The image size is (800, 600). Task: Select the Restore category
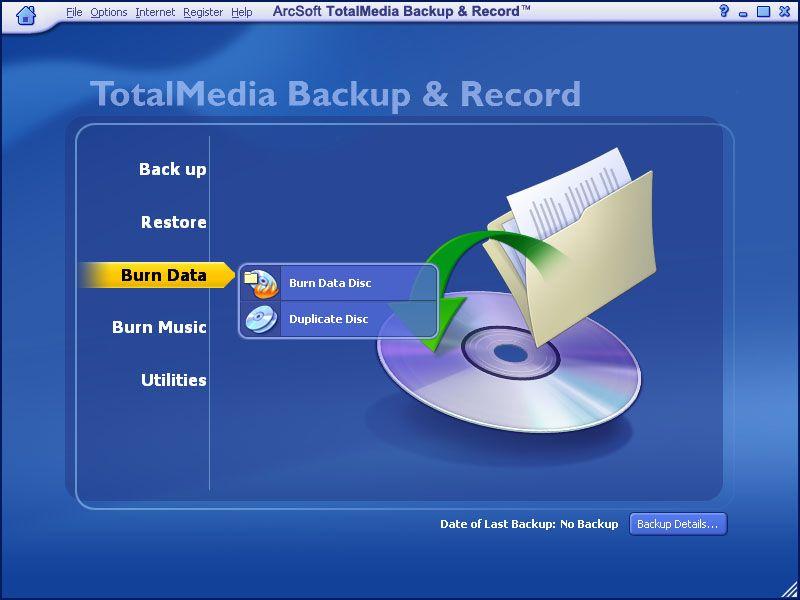click(173, 222)
